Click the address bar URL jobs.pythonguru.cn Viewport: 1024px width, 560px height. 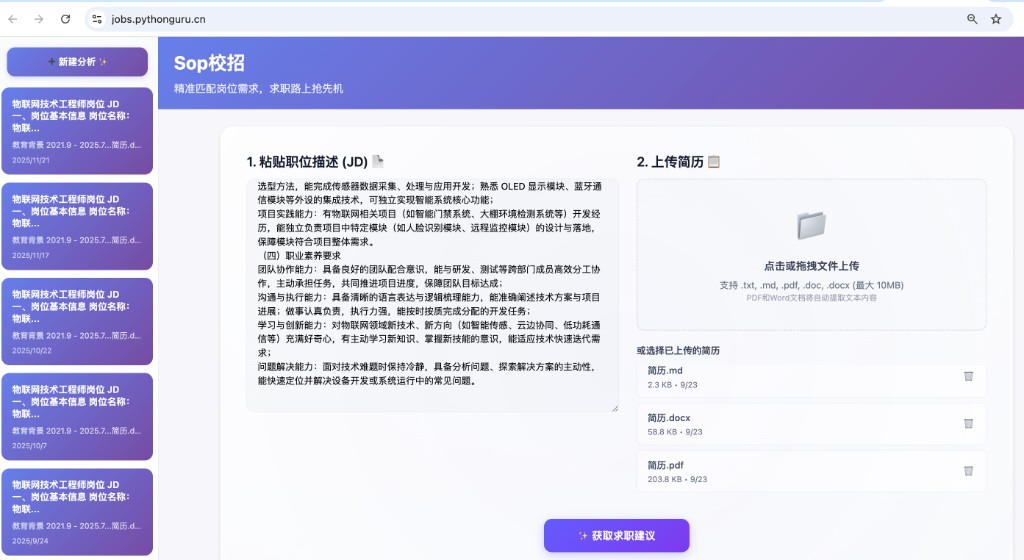158,20
